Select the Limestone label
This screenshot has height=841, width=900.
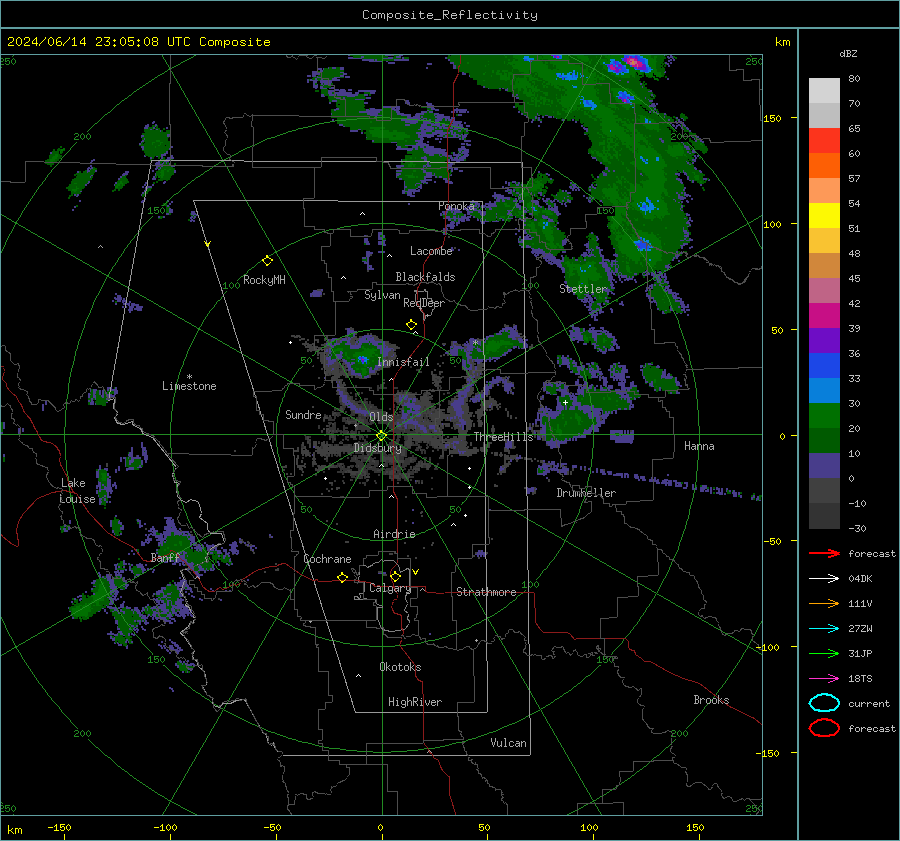pos(189,386)
